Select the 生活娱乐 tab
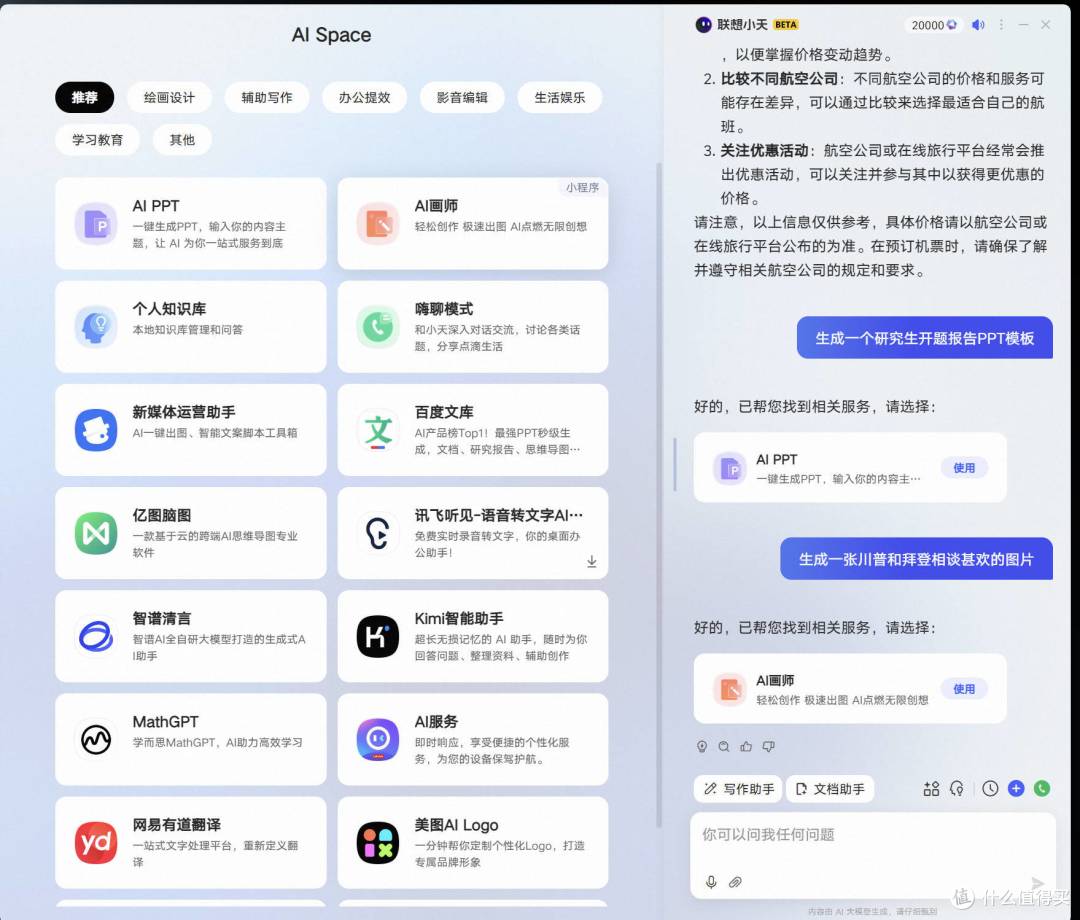 (x=560, y=98)
